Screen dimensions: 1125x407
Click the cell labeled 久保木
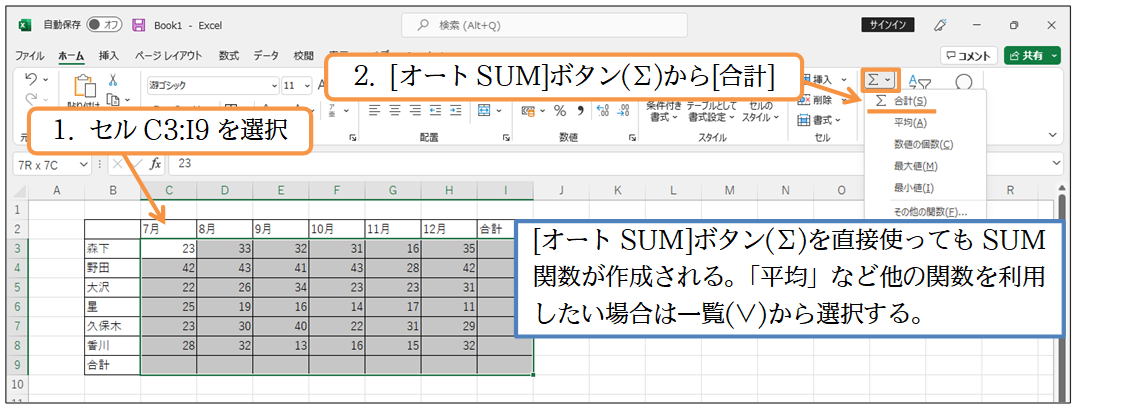click(112, 327)
